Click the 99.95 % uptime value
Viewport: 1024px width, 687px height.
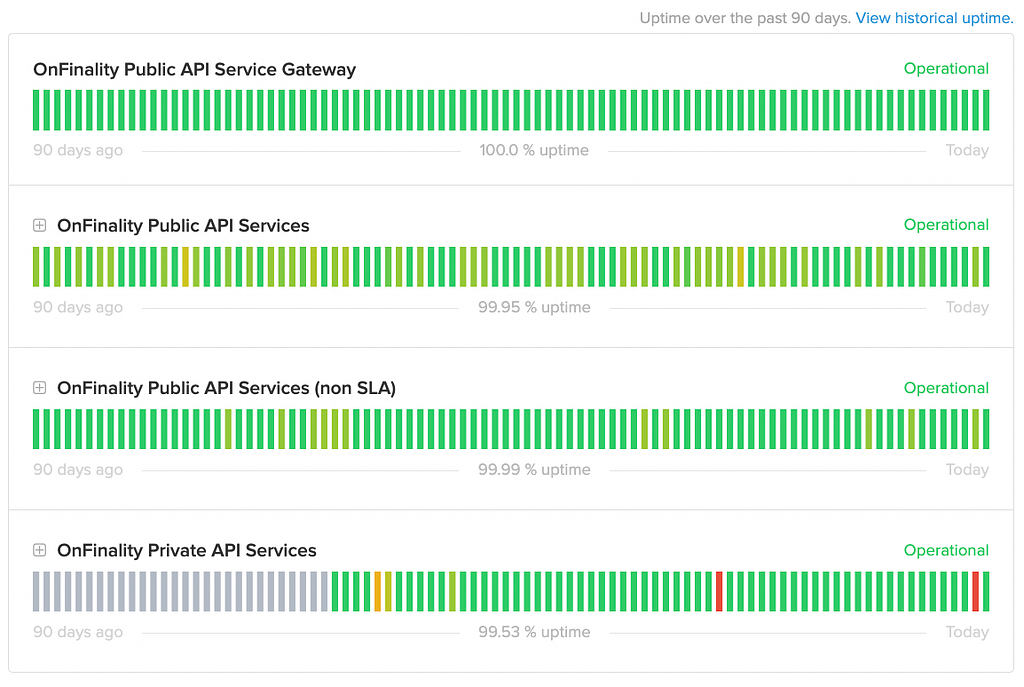534,307
